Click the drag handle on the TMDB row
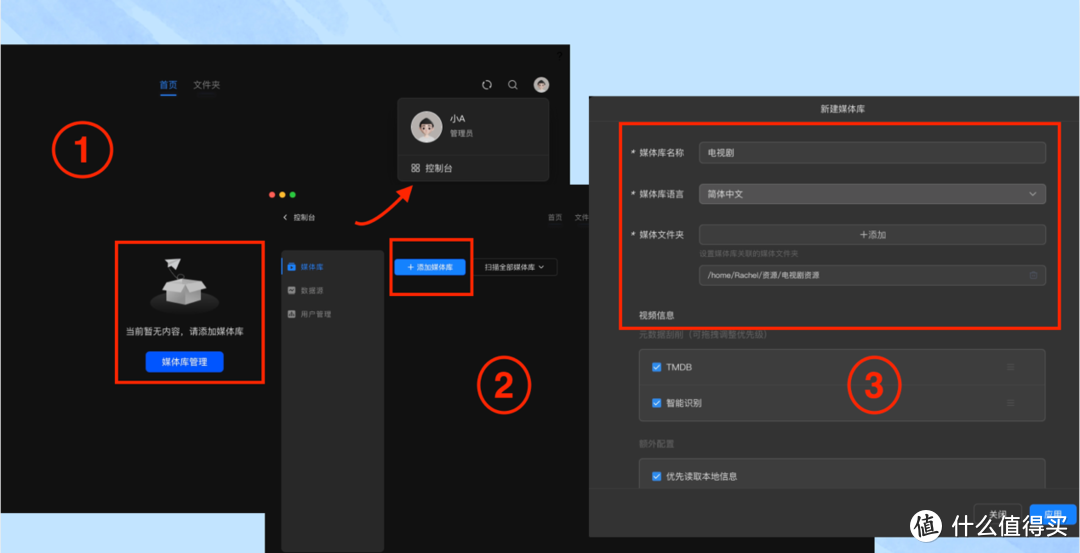The image size is (1080, 553). (1011, 367)
